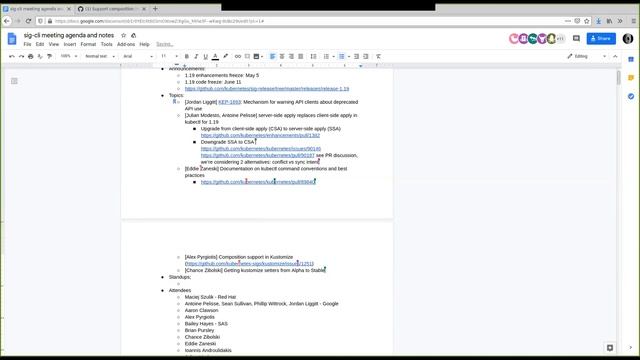Decrease the paragraph indent

[356, 56]
